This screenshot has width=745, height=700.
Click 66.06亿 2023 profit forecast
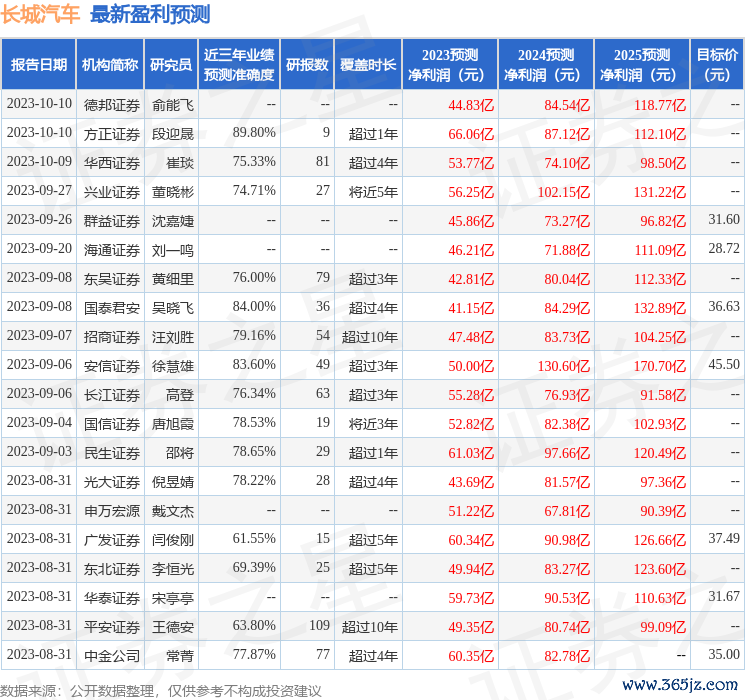click(x=471, y=134)
